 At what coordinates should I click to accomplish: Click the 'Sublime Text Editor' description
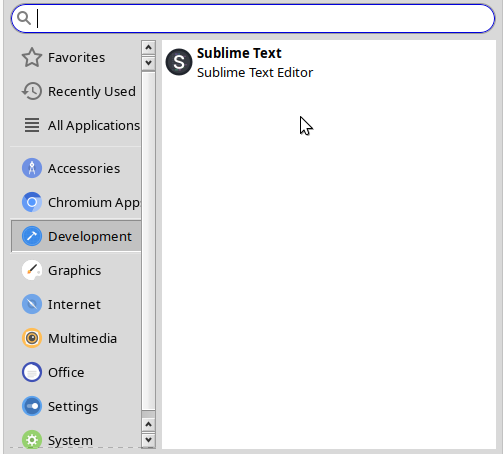click(255, 72)
